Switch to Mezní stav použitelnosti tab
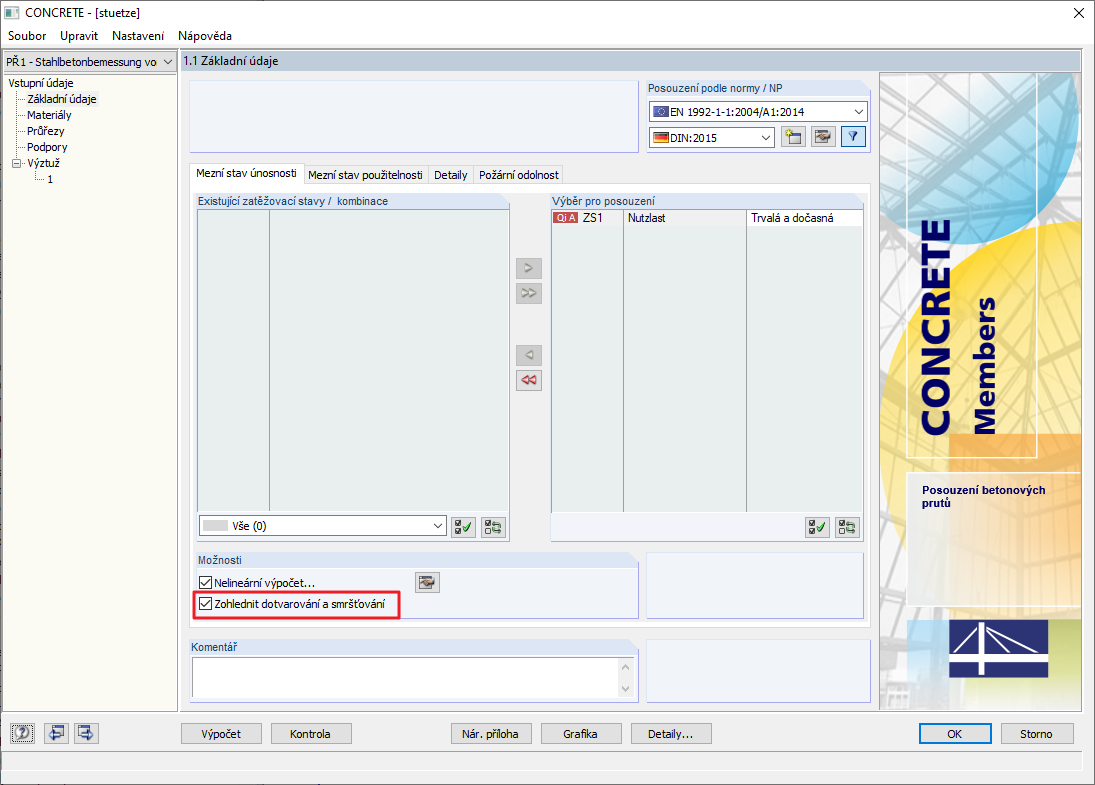Viewport: 1095px width, 785px height. click(365, 175)
